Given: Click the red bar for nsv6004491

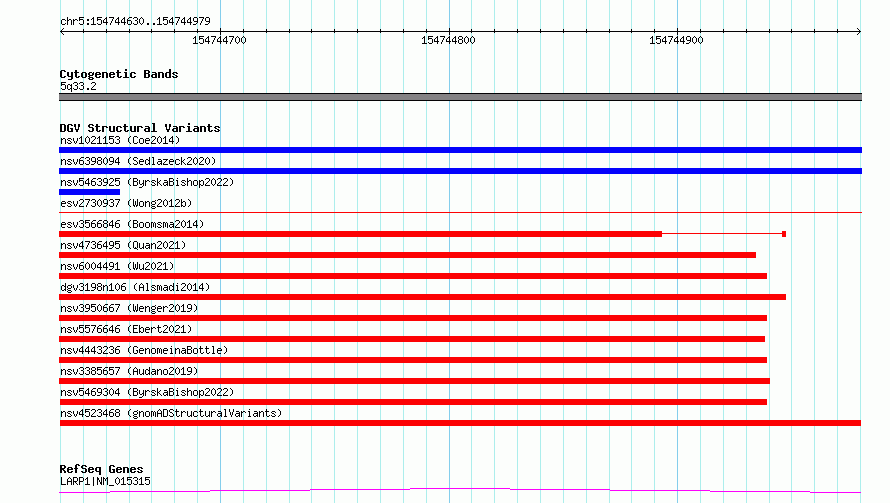Looking at the screenshot, I should coord(413,276).
